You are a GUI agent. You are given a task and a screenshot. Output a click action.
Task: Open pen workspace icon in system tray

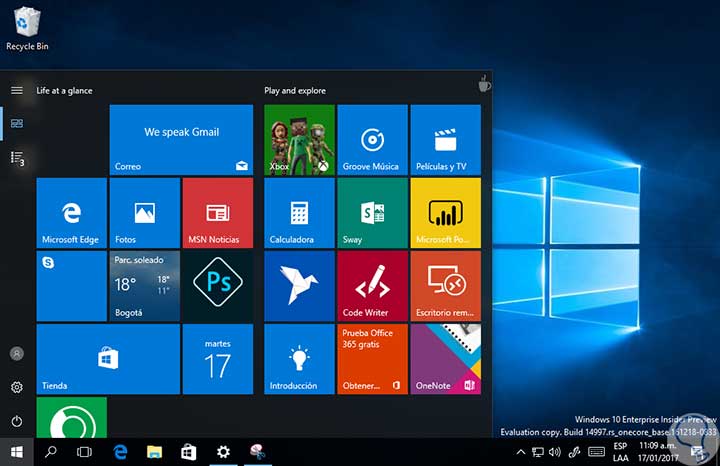[x=574, y=452]
